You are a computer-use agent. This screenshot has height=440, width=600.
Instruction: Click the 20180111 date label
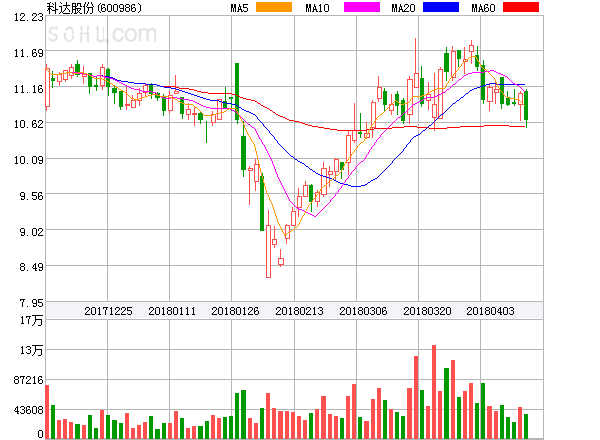click(x=172, y=311)
